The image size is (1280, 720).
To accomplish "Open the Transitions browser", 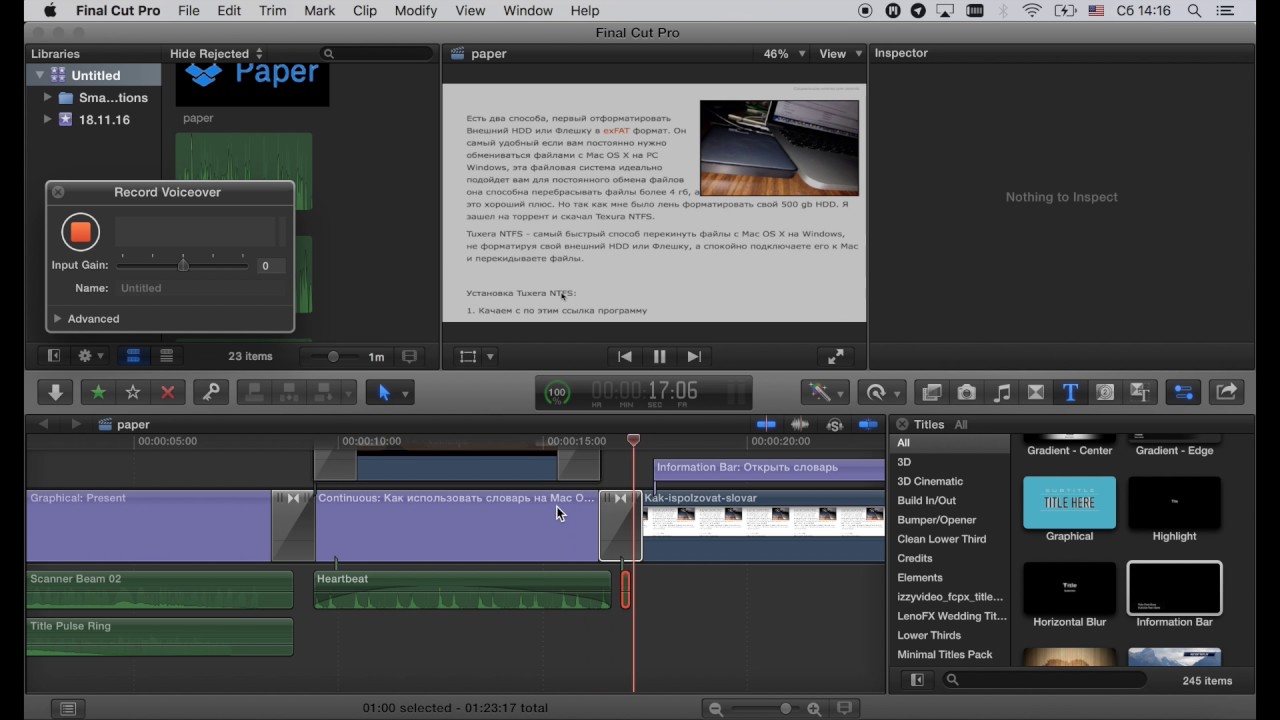I will [x=1036, y=393].
